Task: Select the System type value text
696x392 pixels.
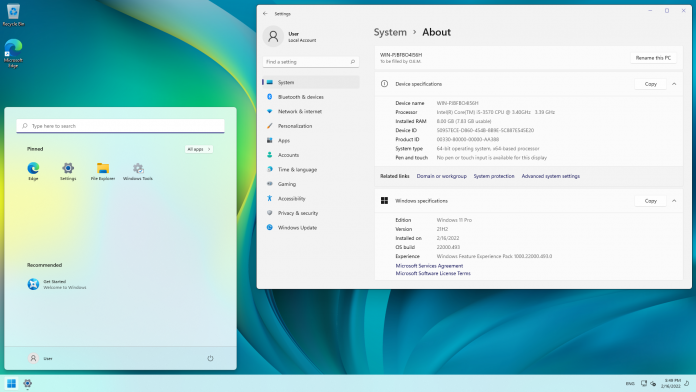Action: tap(488, 149)
